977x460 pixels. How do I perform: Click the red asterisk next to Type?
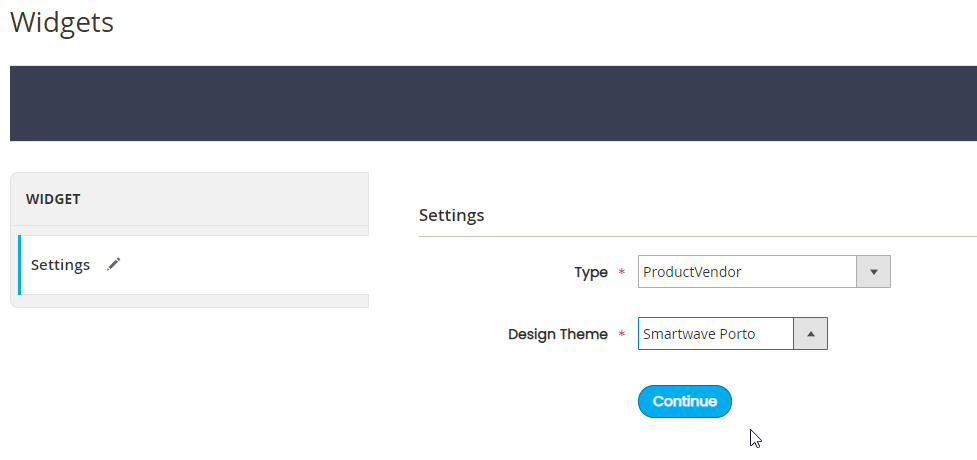point(621,272)
